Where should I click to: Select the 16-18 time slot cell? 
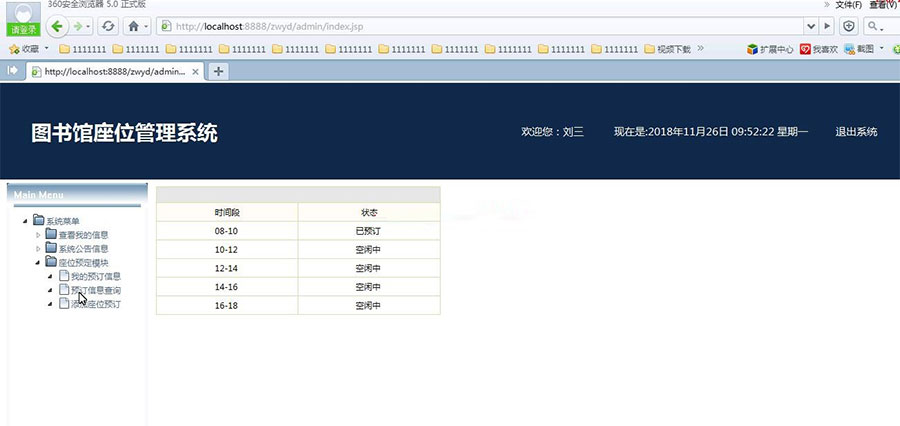[x=227, y=305]
